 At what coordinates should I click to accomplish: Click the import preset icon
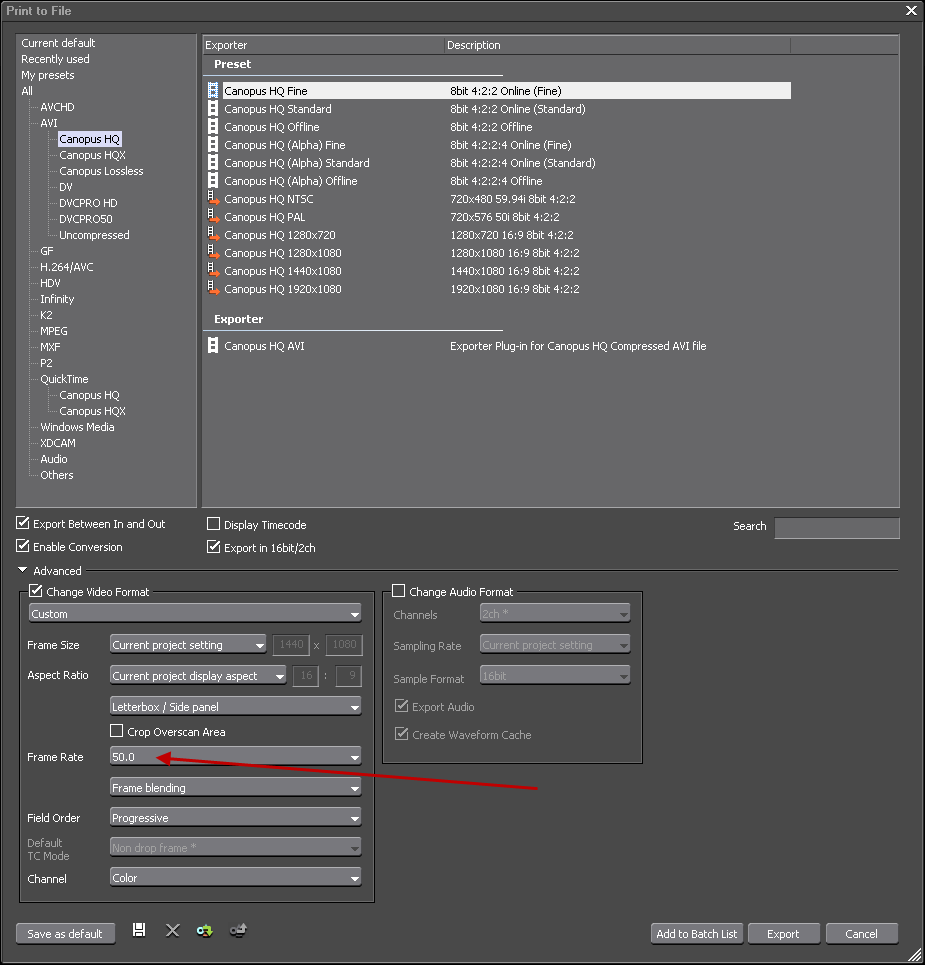point(204,930)
